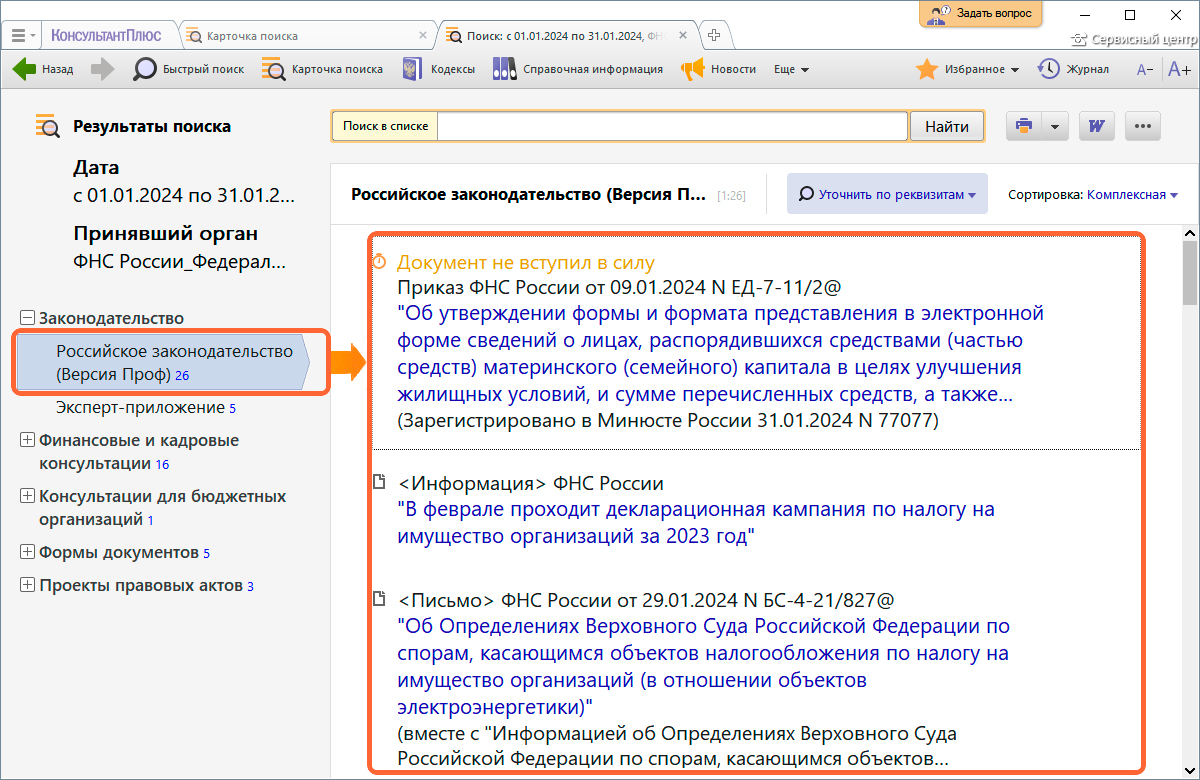Close the Поиск: с 01.01.2024 tab
Viewport: 1200px width, 780px height.
[685, 36]
